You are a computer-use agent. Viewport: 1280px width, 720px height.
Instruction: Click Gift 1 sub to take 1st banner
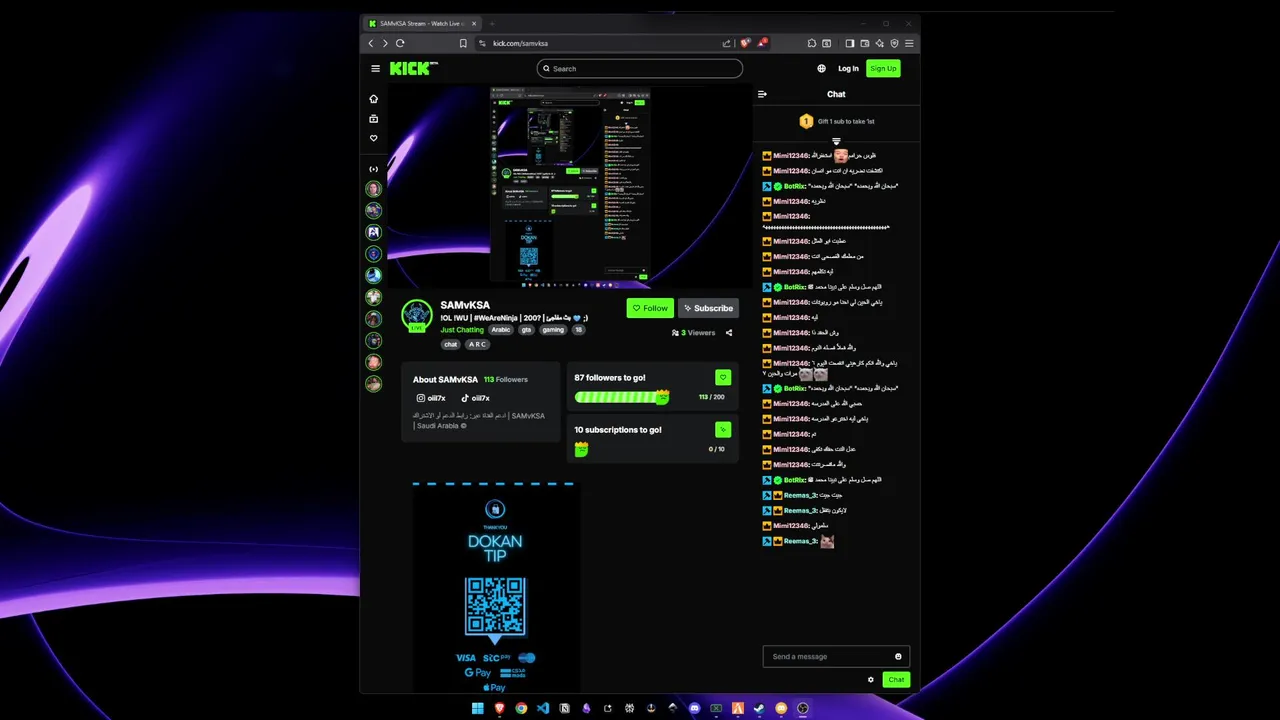pyautogui.click(x=836, y=121)
